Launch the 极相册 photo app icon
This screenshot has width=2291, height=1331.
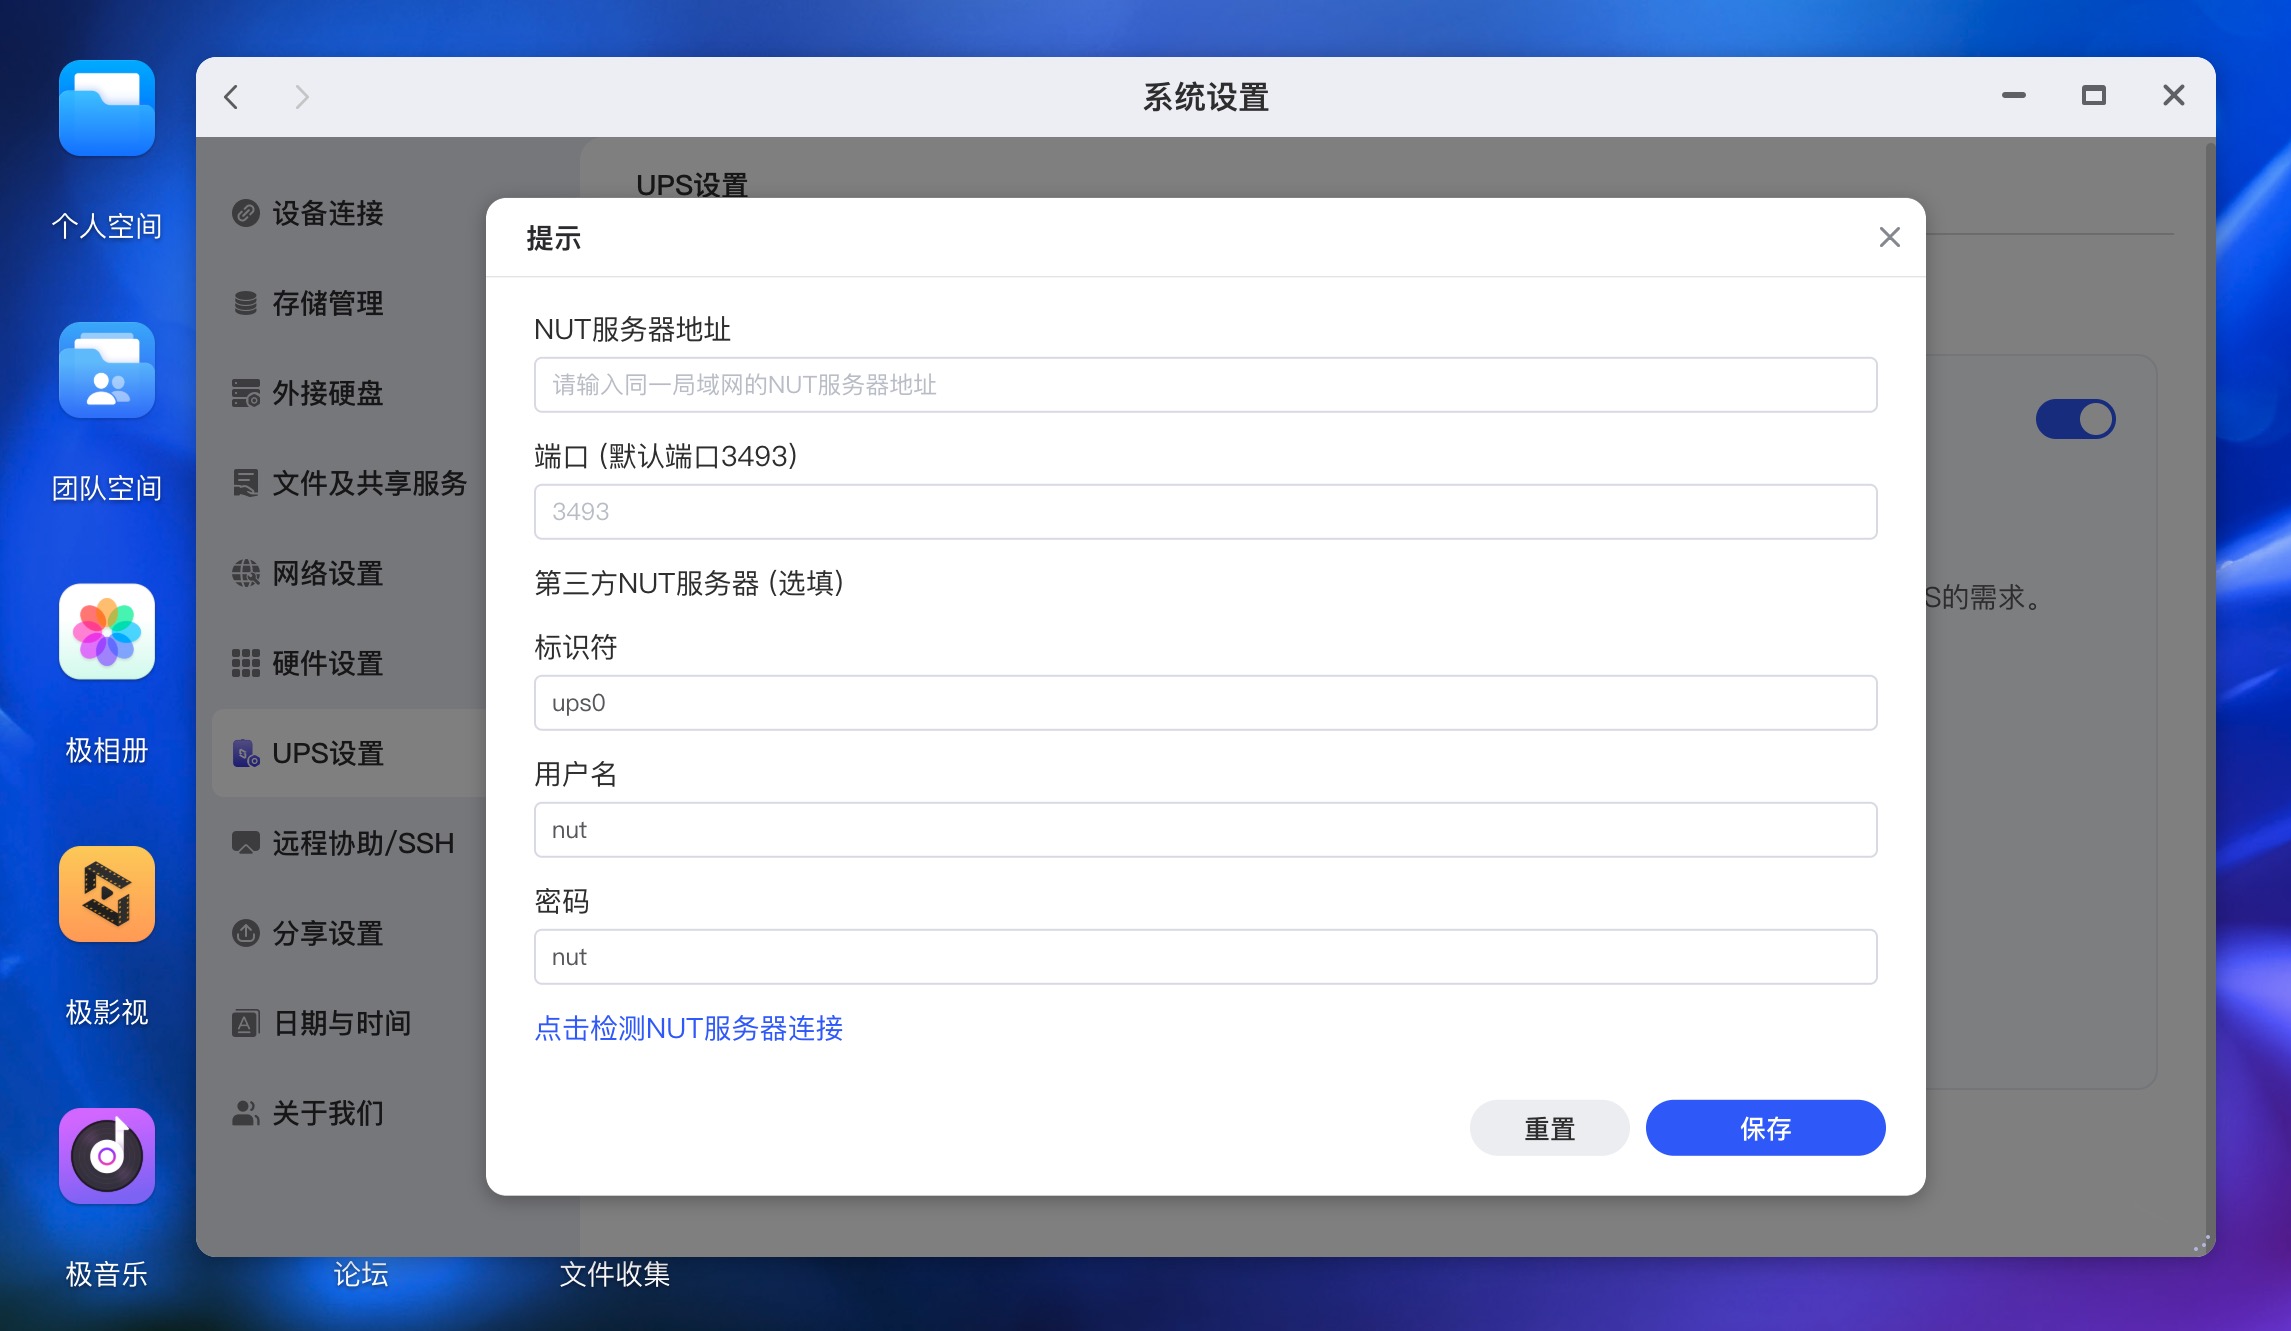pos(106,632)
